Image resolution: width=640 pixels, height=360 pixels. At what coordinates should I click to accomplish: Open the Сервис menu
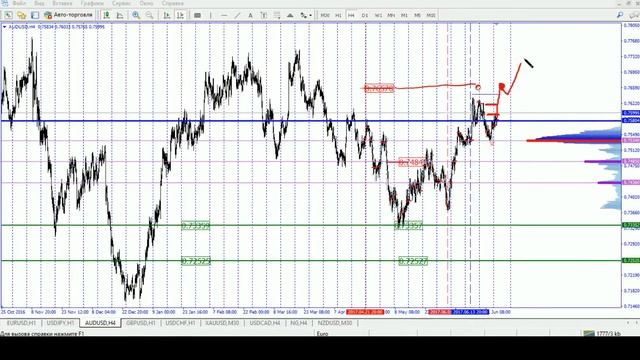coord(121,3)
